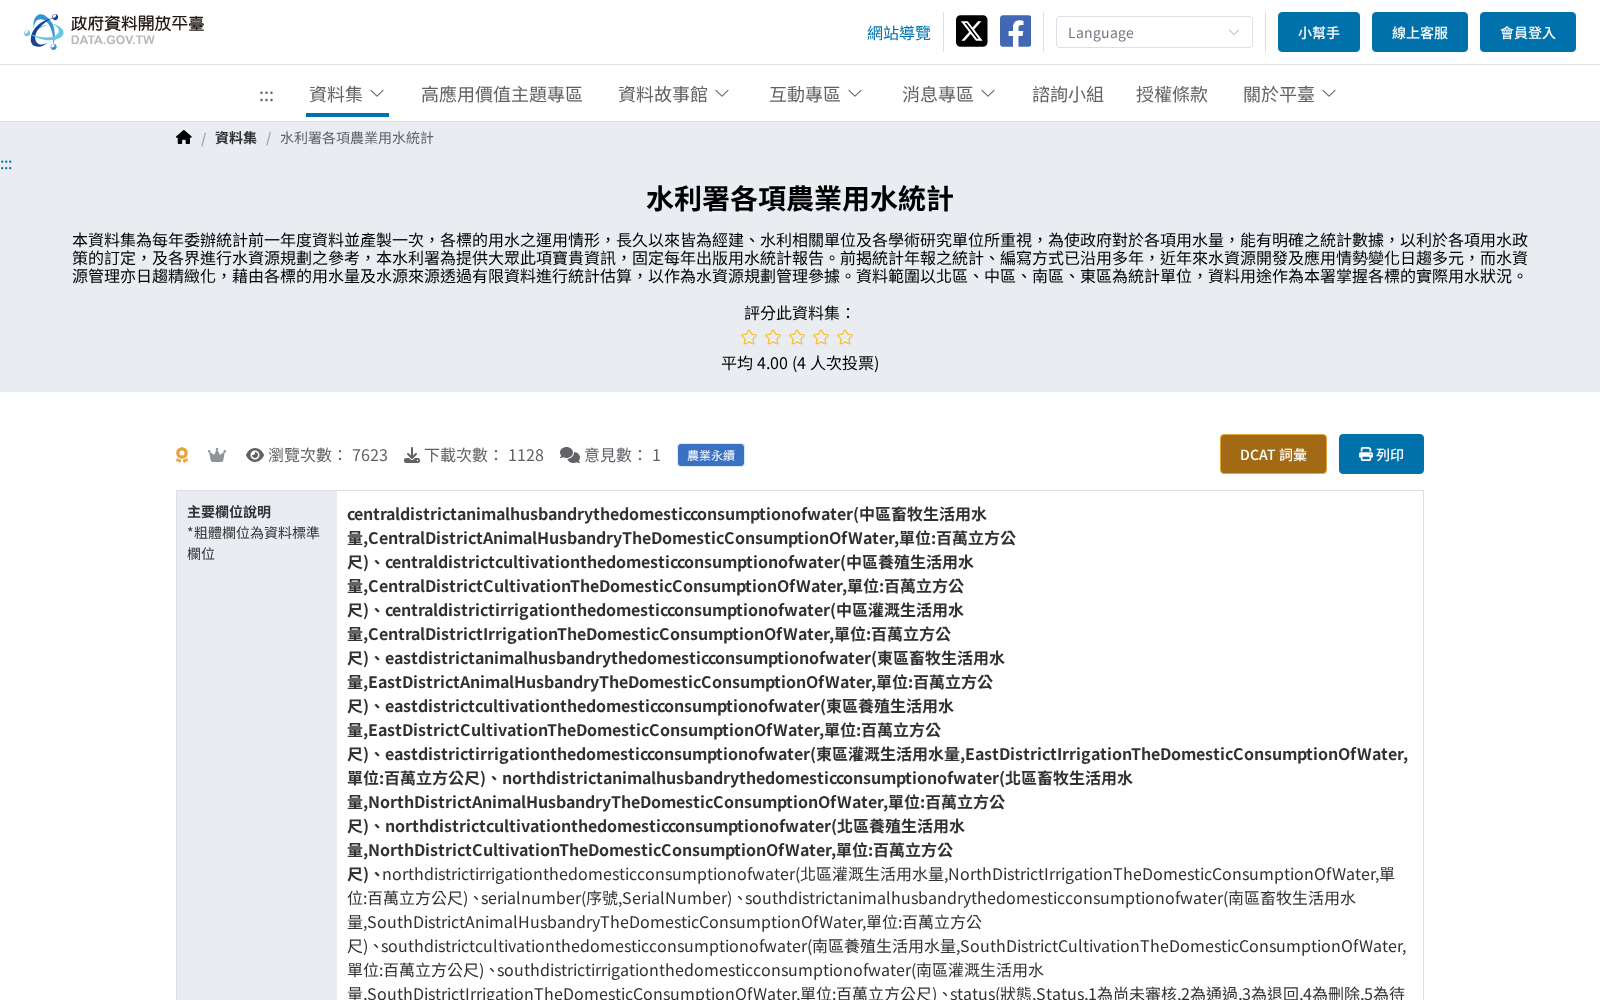Open the Facebook social icon
Screen dimensions: 1600x1000
(1015, 31)
